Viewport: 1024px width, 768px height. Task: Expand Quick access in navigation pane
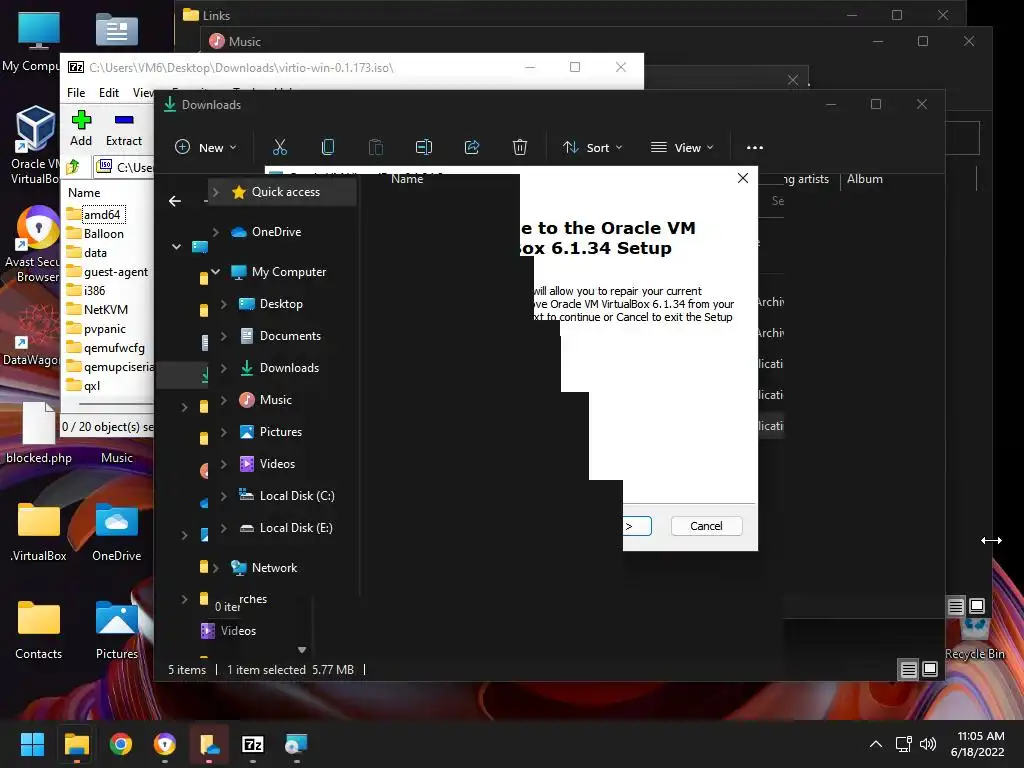[x=216, y=192]
